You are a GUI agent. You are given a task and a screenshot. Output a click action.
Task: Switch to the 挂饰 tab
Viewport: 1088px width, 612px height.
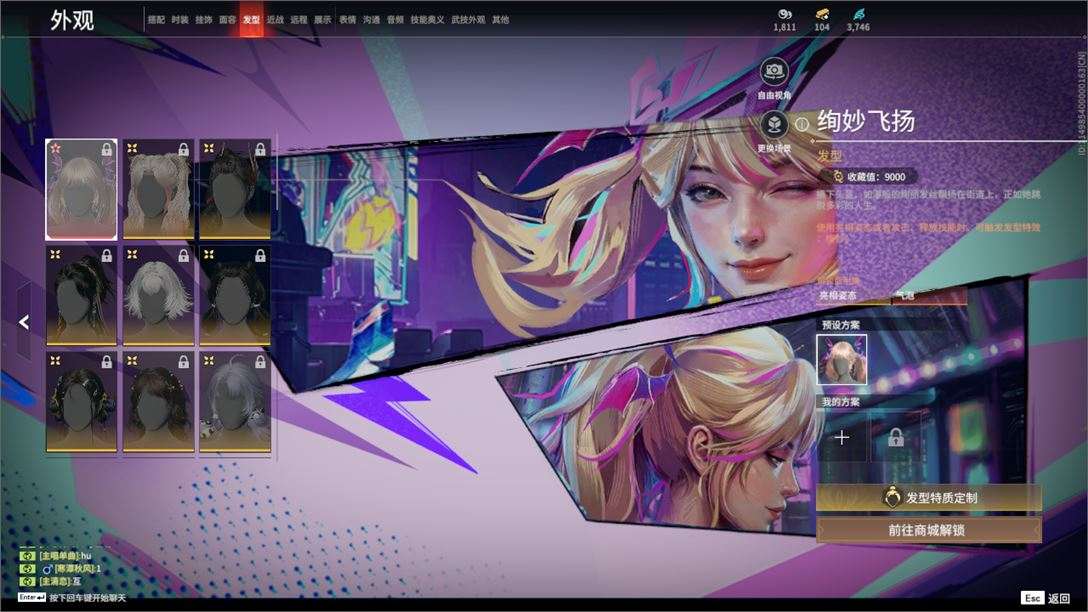[203, 20]
